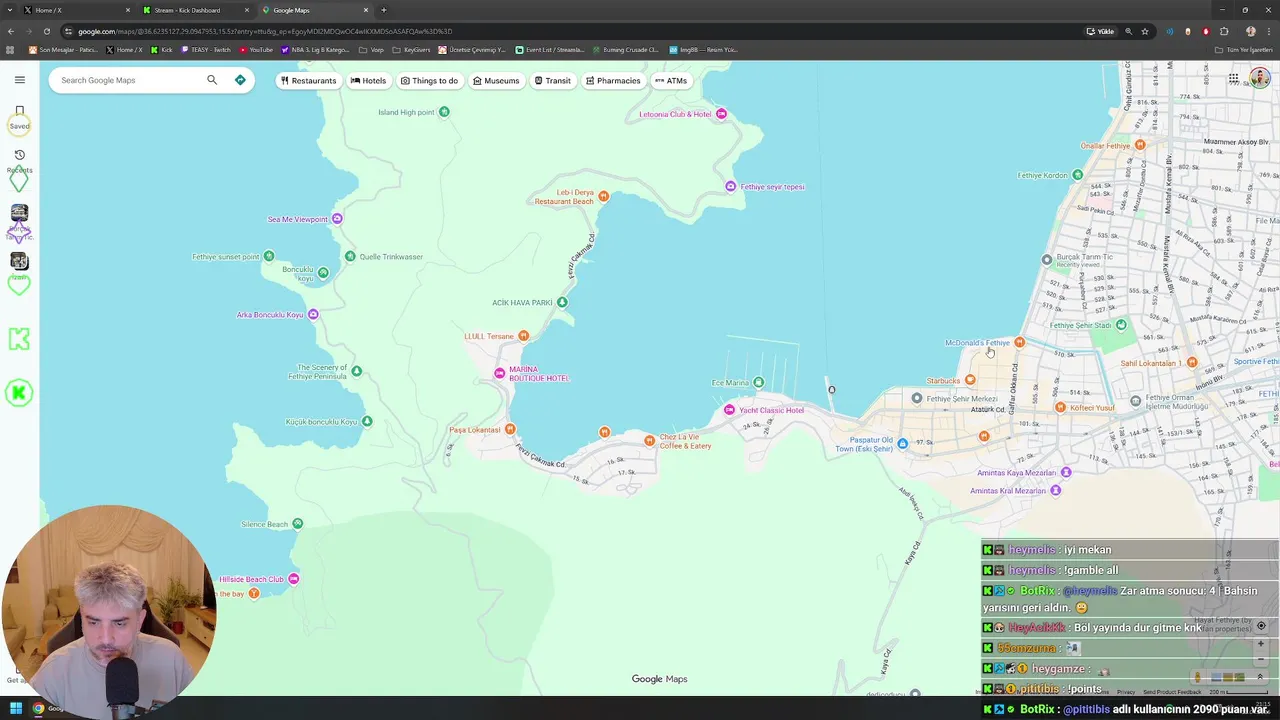The height and width of the screenshot is (720, 1280).
Task: Filter the map by Hotels
Action: 368,80
